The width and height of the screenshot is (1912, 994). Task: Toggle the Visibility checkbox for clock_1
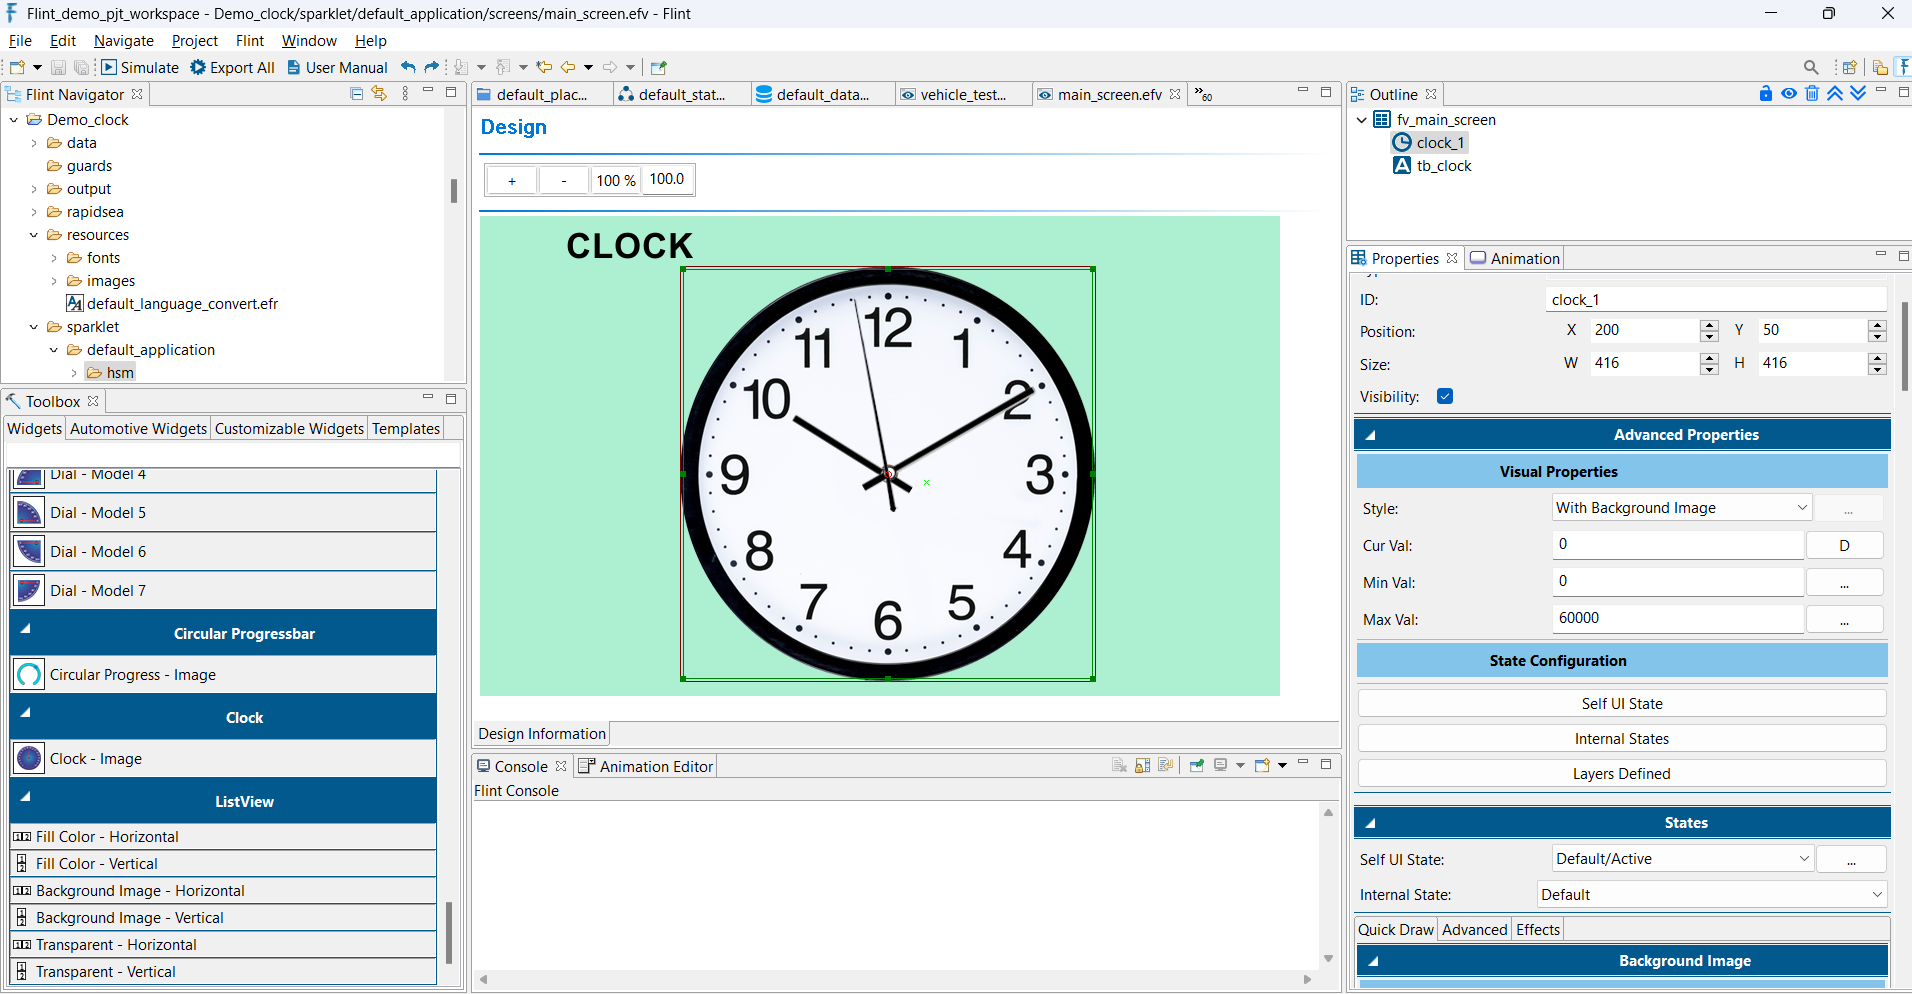pyautogui.click(x=1444, y=396)
